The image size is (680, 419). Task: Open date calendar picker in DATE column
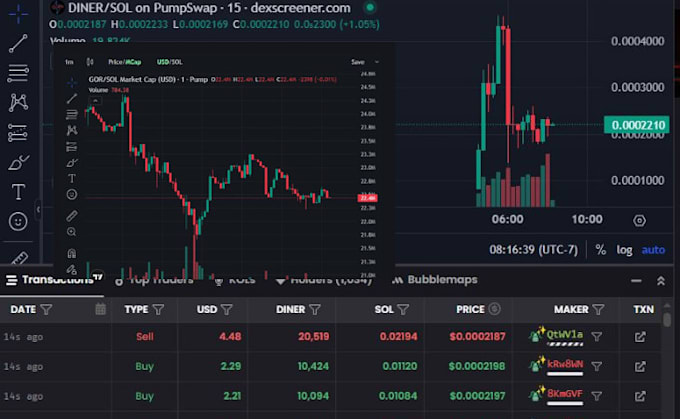100,309
